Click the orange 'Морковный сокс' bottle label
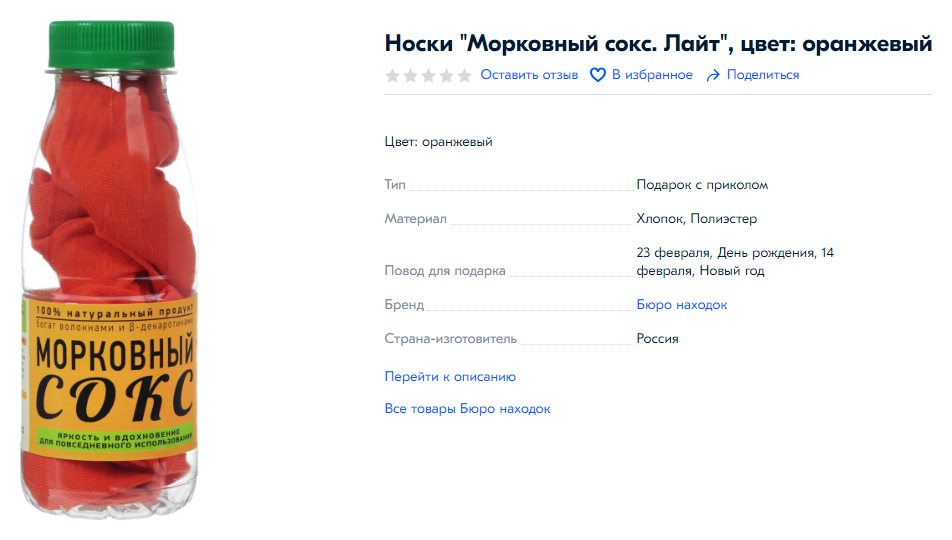 tap(110, 375)
